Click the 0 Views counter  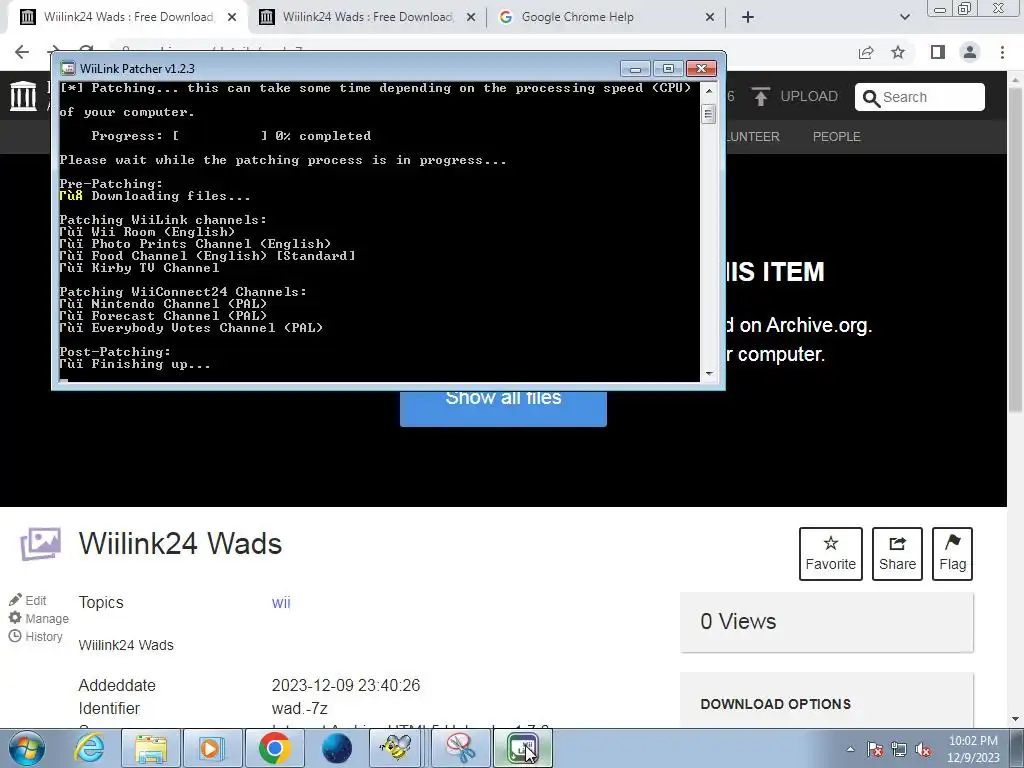[x=738, y=621]
